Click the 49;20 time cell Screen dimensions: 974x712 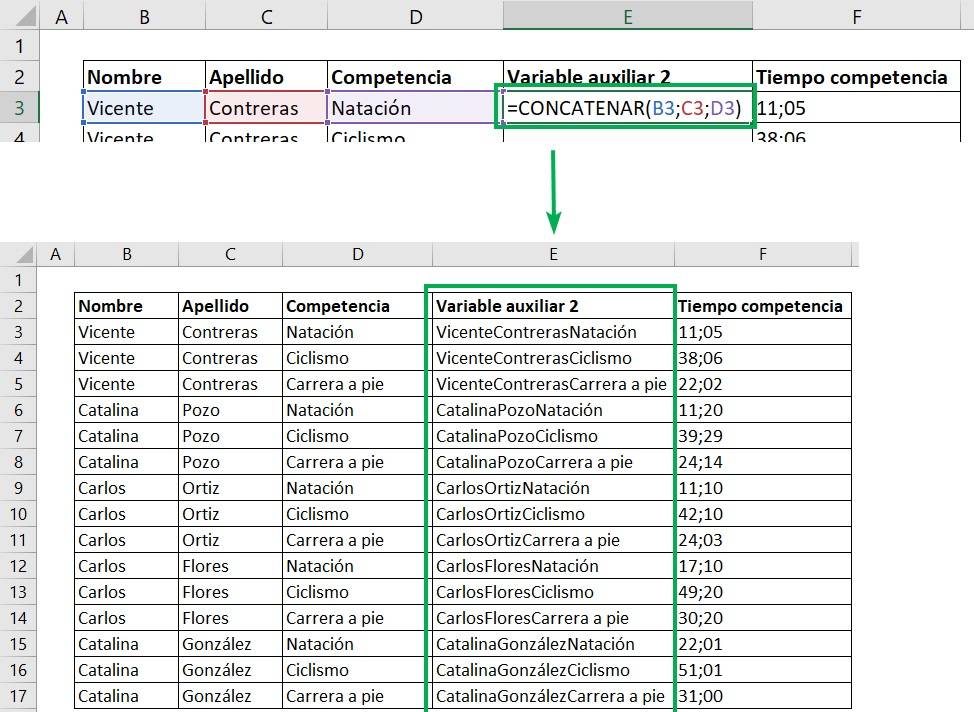(763, 592)
